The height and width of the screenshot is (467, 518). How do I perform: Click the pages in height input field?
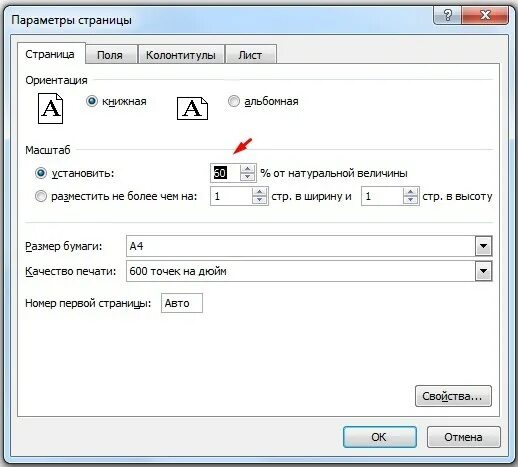coord(382,196)
